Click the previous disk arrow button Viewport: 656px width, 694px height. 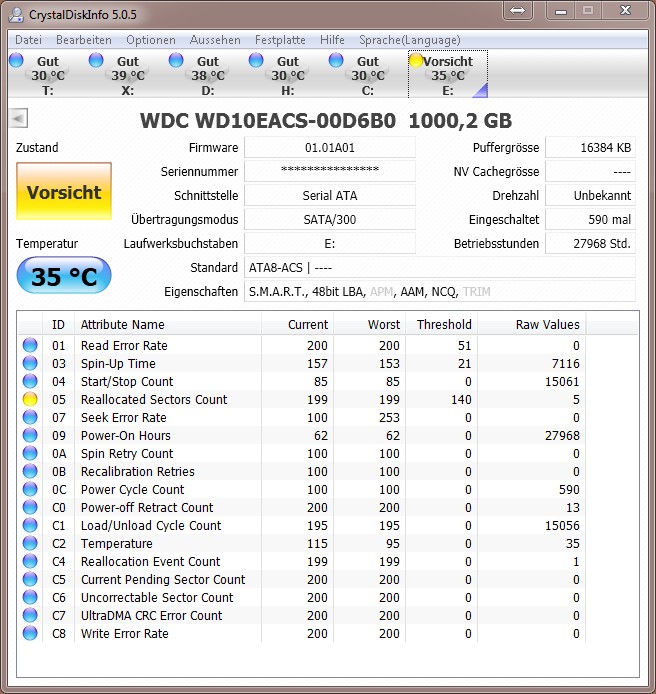click(19, 119)
